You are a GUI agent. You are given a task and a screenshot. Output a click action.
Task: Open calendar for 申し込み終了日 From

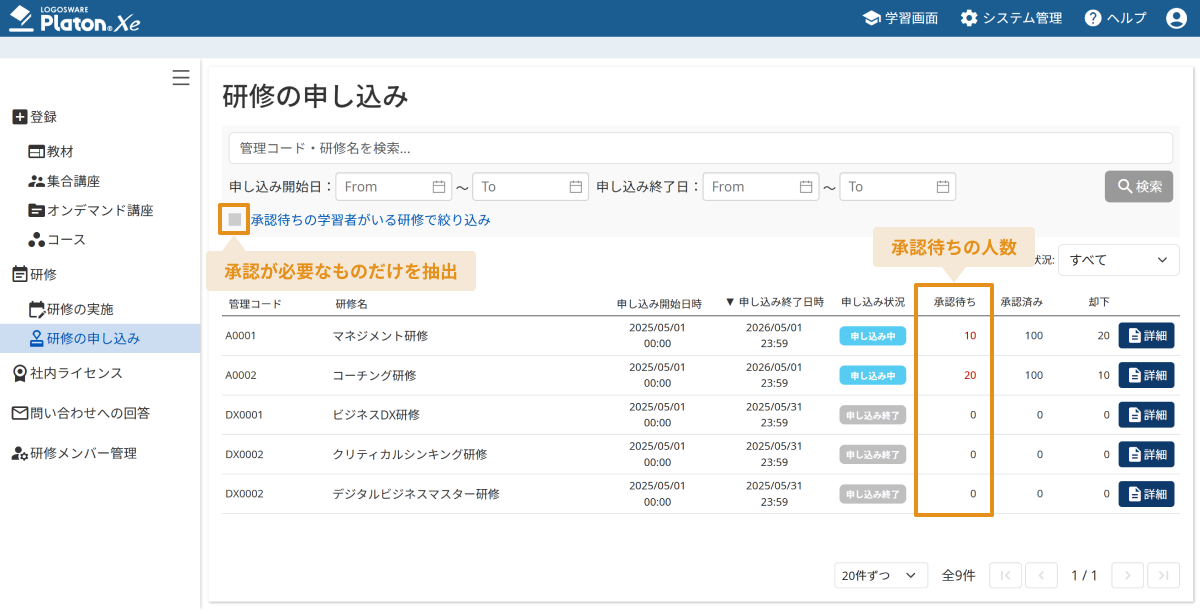pyautogui.click(x=807, y=187)
